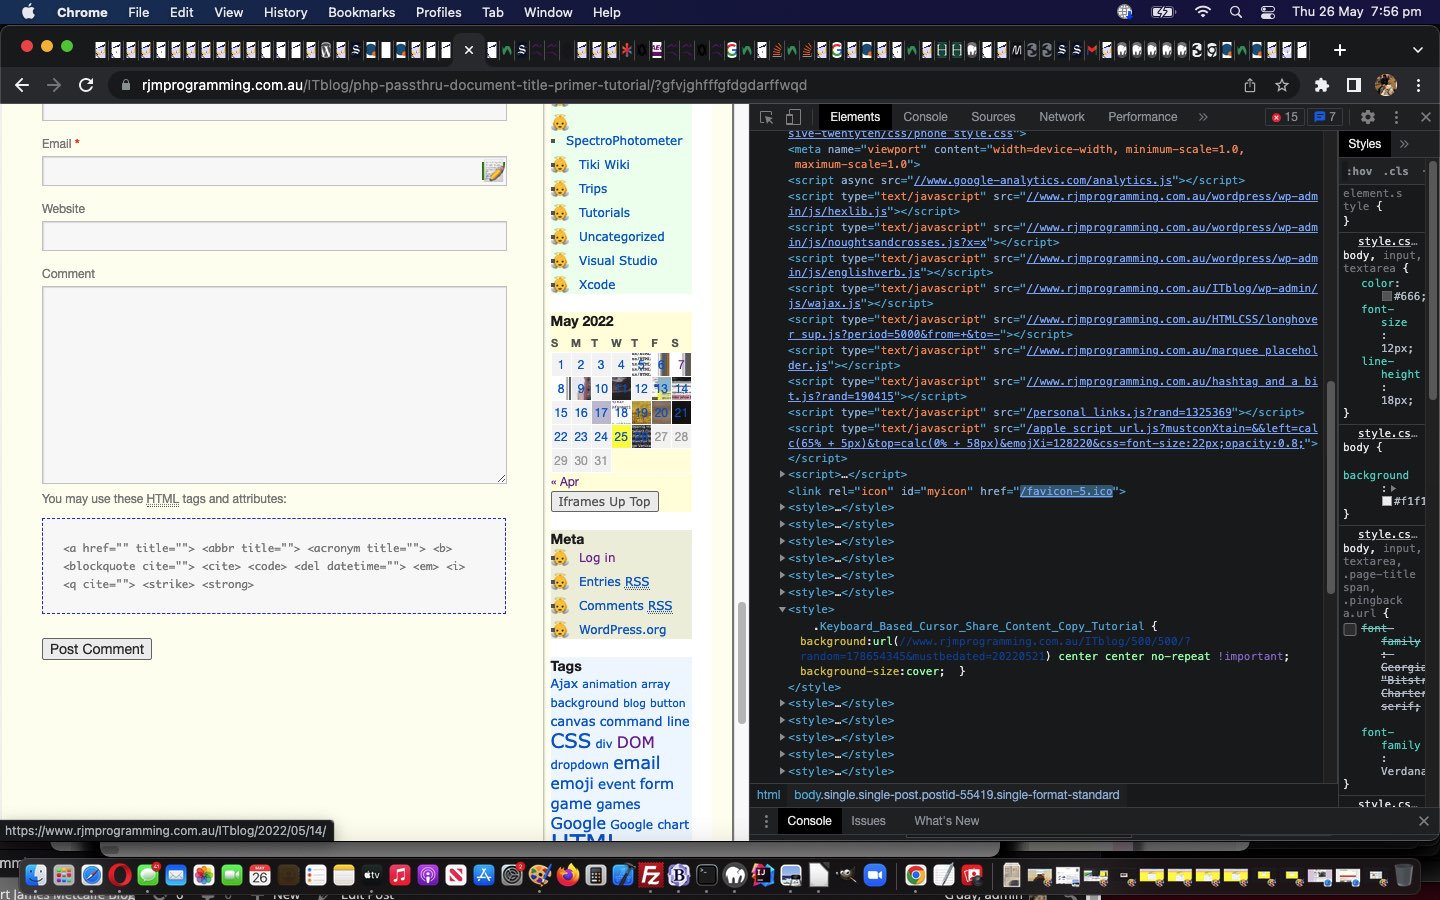Select the Issues drawer tab
1440x900 pixels.
pyautogui.click(x=868, y=821)
